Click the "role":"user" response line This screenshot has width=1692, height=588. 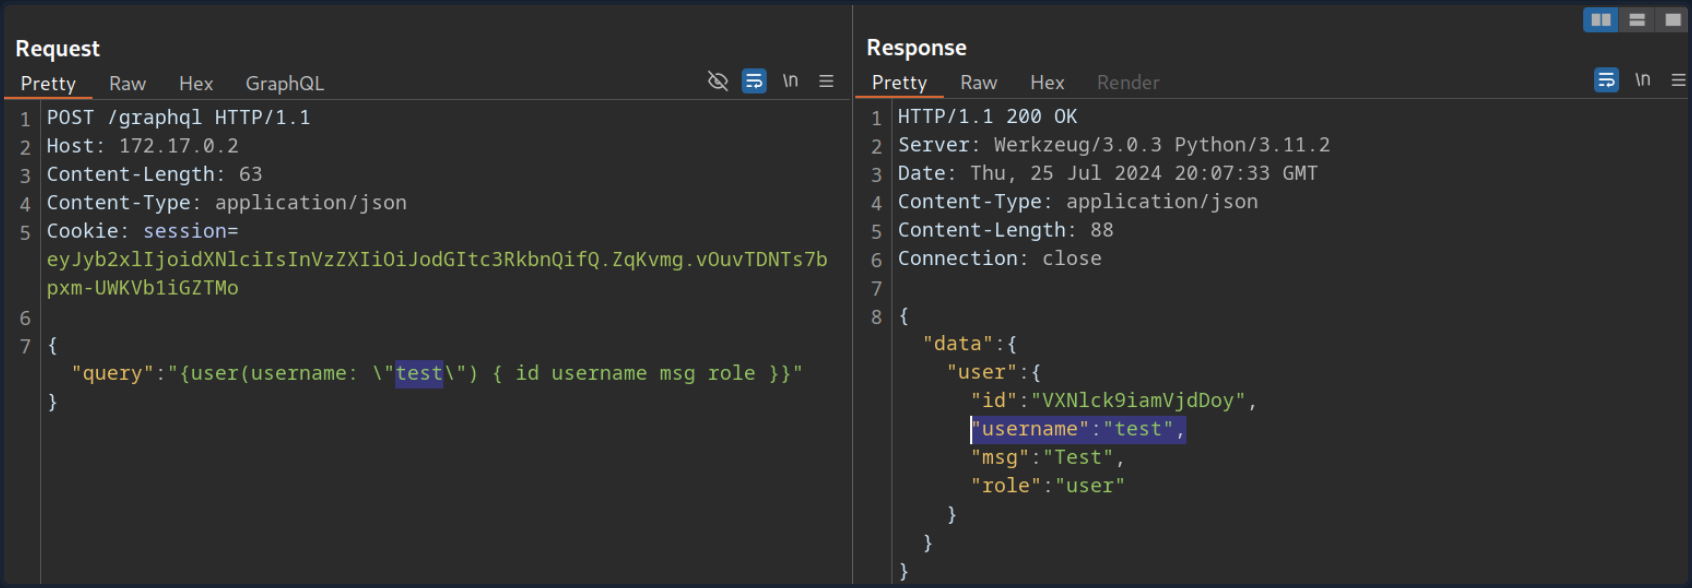coord(1047,486)
